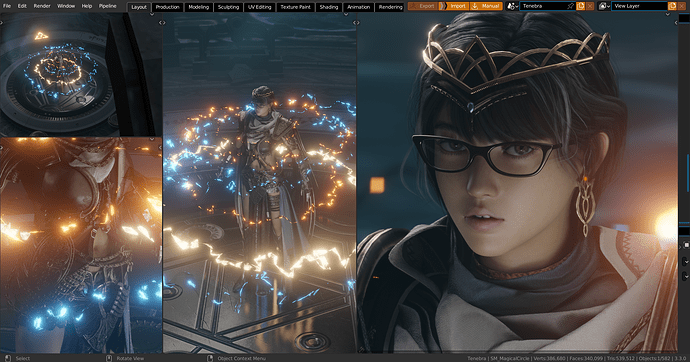Expand the right viewport header chevron

pyautogui.click(x=668, y=15)
